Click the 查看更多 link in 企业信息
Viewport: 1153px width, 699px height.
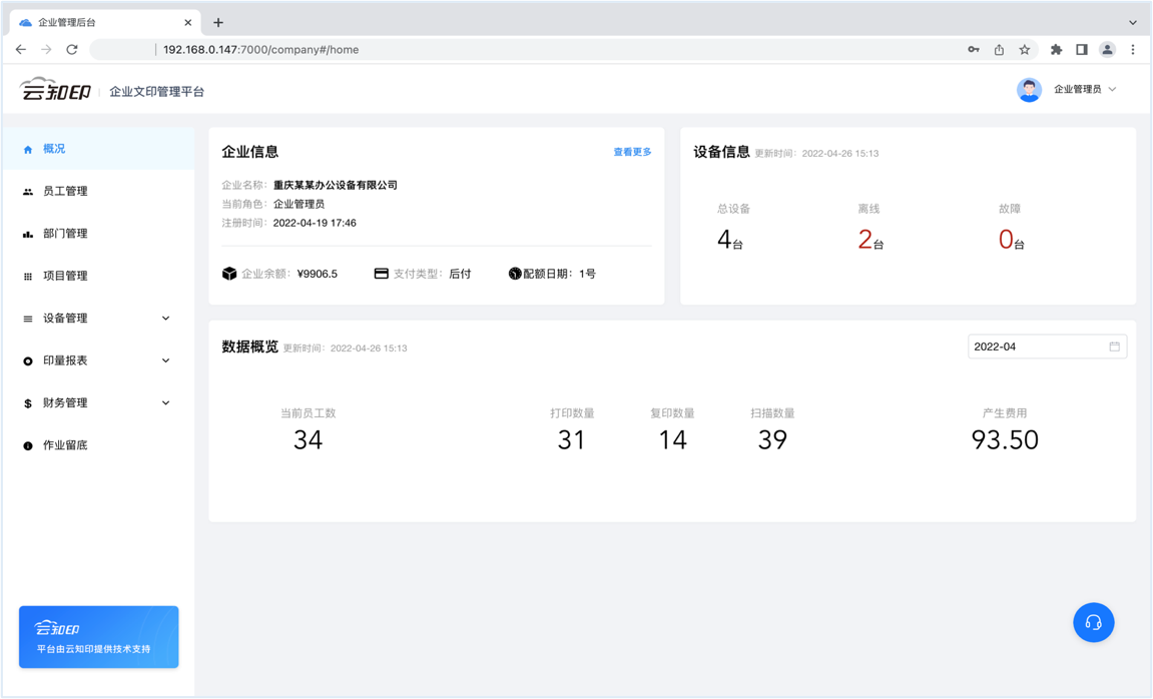point(632,152)
